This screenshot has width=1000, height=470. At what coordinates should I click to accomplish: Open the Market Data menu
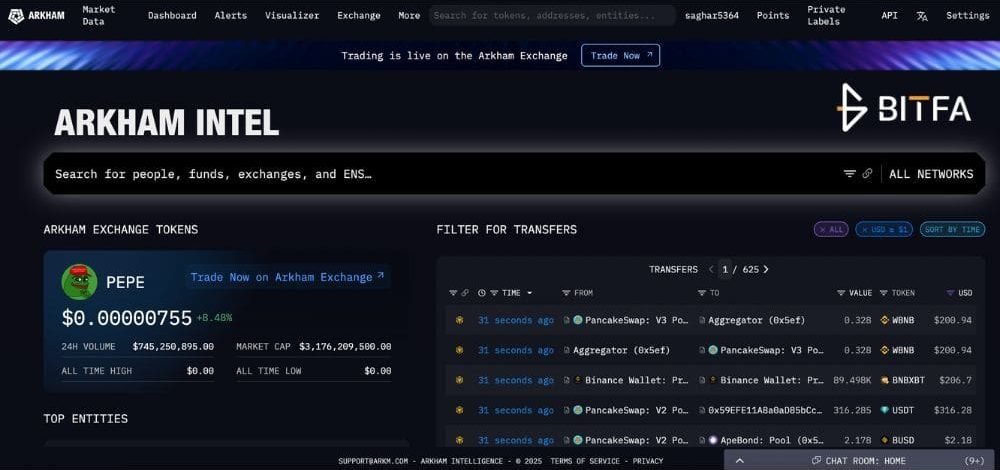point(98,15)
